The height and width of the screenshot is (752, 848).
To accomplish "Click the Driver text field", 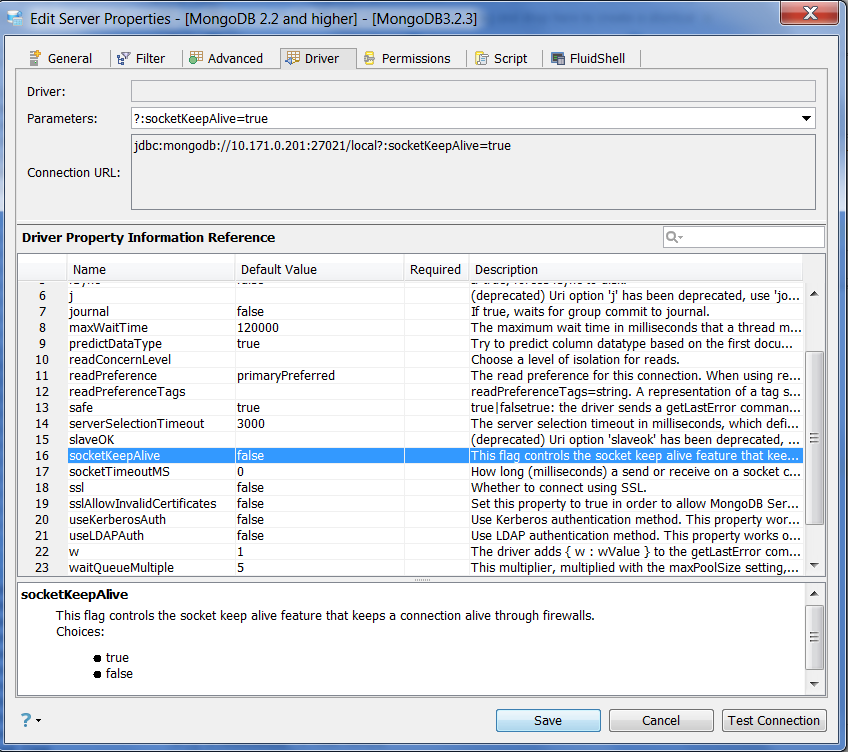I will point(473,91).
